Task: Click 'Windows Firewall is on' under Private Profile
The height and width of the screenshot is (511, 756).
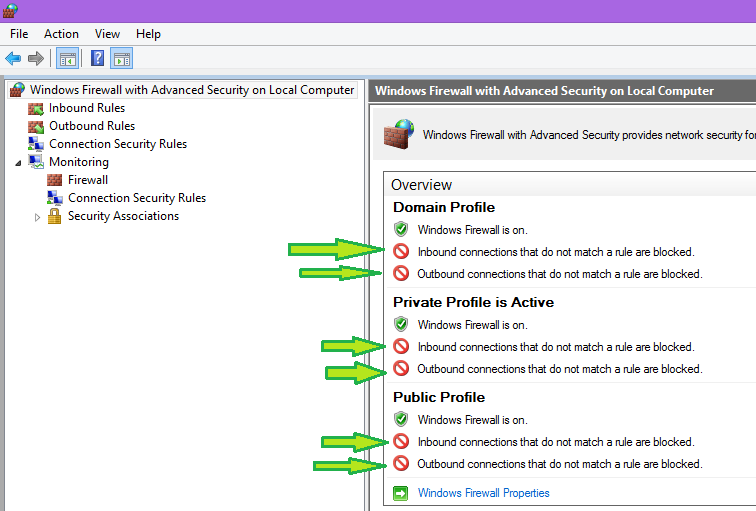Action: tap(472, 325)
